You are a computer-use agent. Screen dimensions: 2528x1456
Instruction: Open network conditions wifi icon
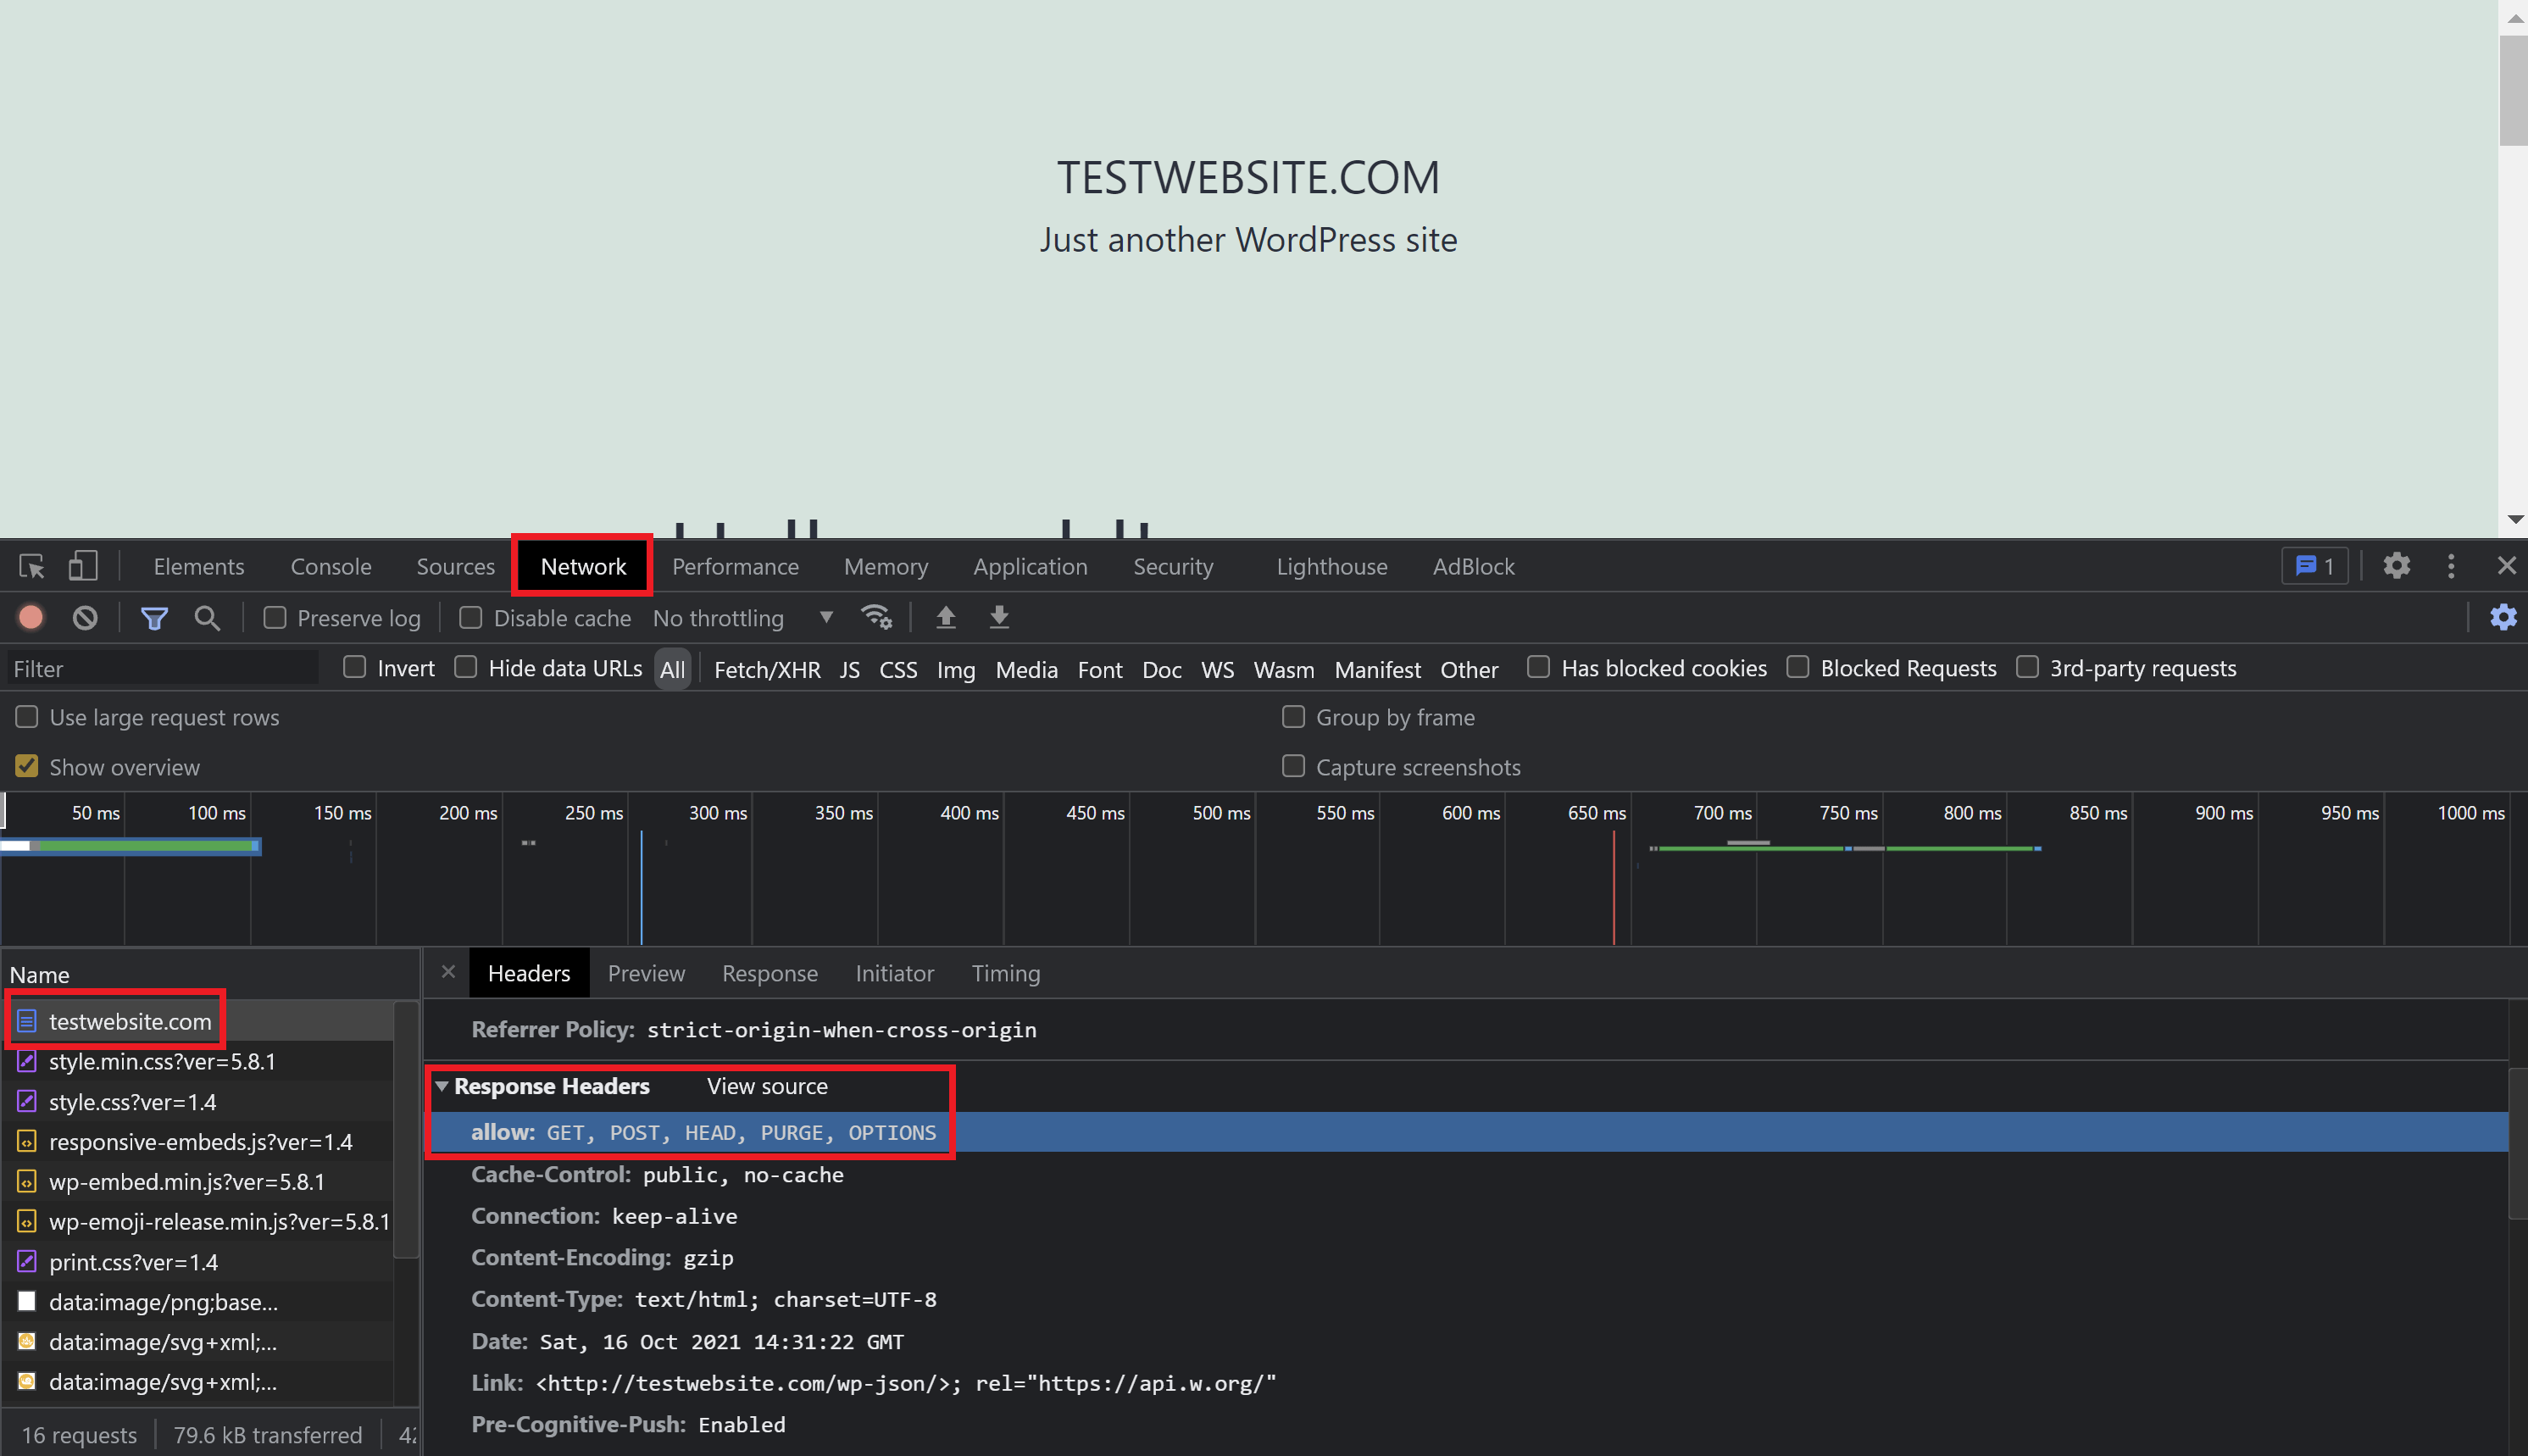877,617
